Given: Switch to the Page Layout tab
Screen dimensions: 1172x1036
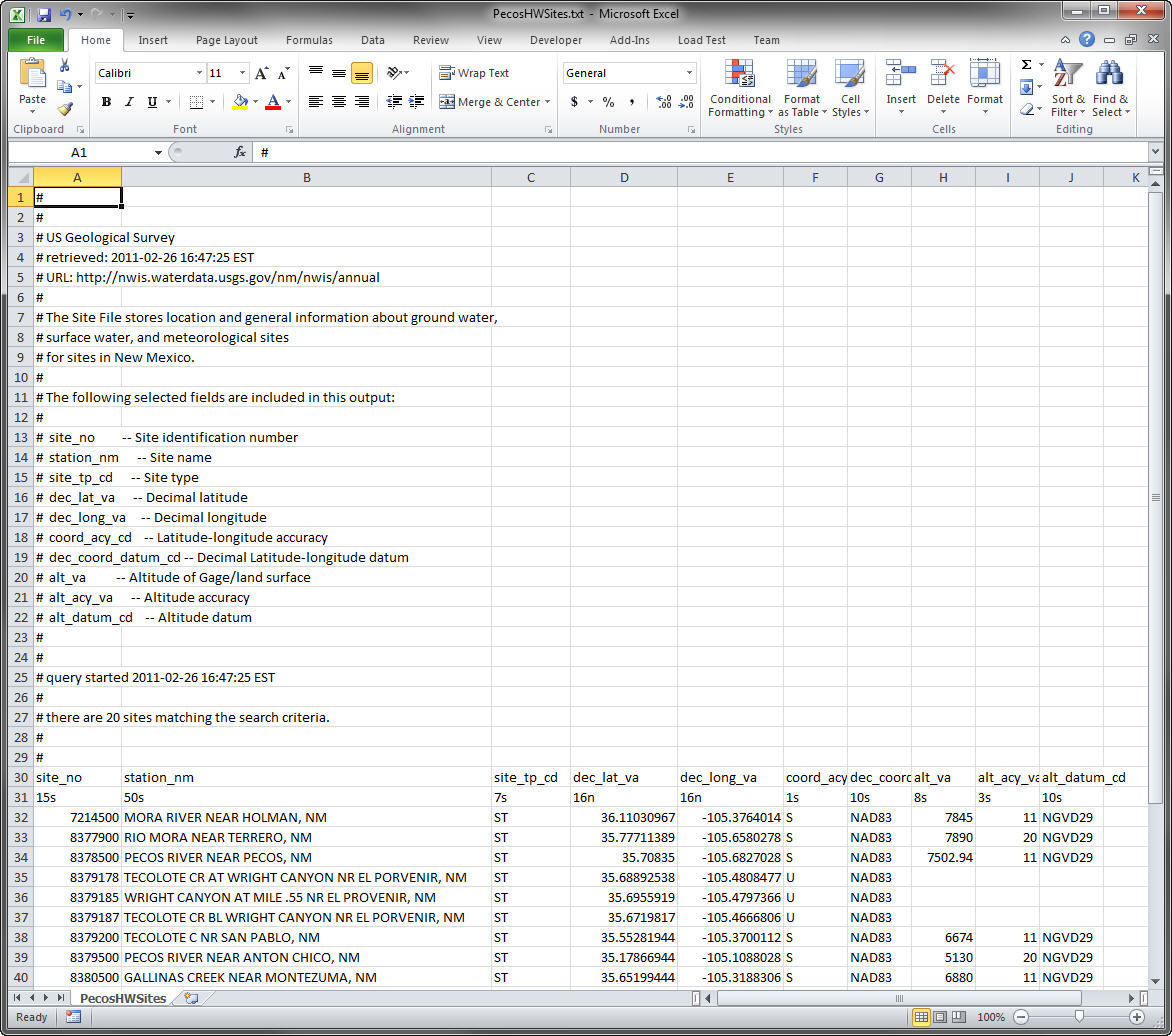Looking at the screenshot, I should (x=226, y=40).
